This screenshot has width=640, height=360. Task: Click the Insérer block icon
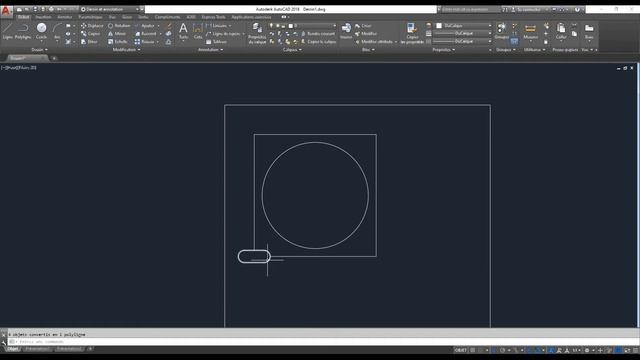346,31
